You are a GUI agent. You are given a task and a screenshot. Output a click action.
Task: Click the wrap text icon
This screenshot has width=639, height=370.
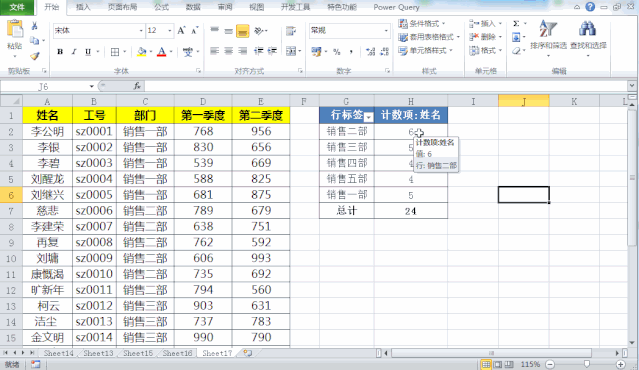[291, 31]
